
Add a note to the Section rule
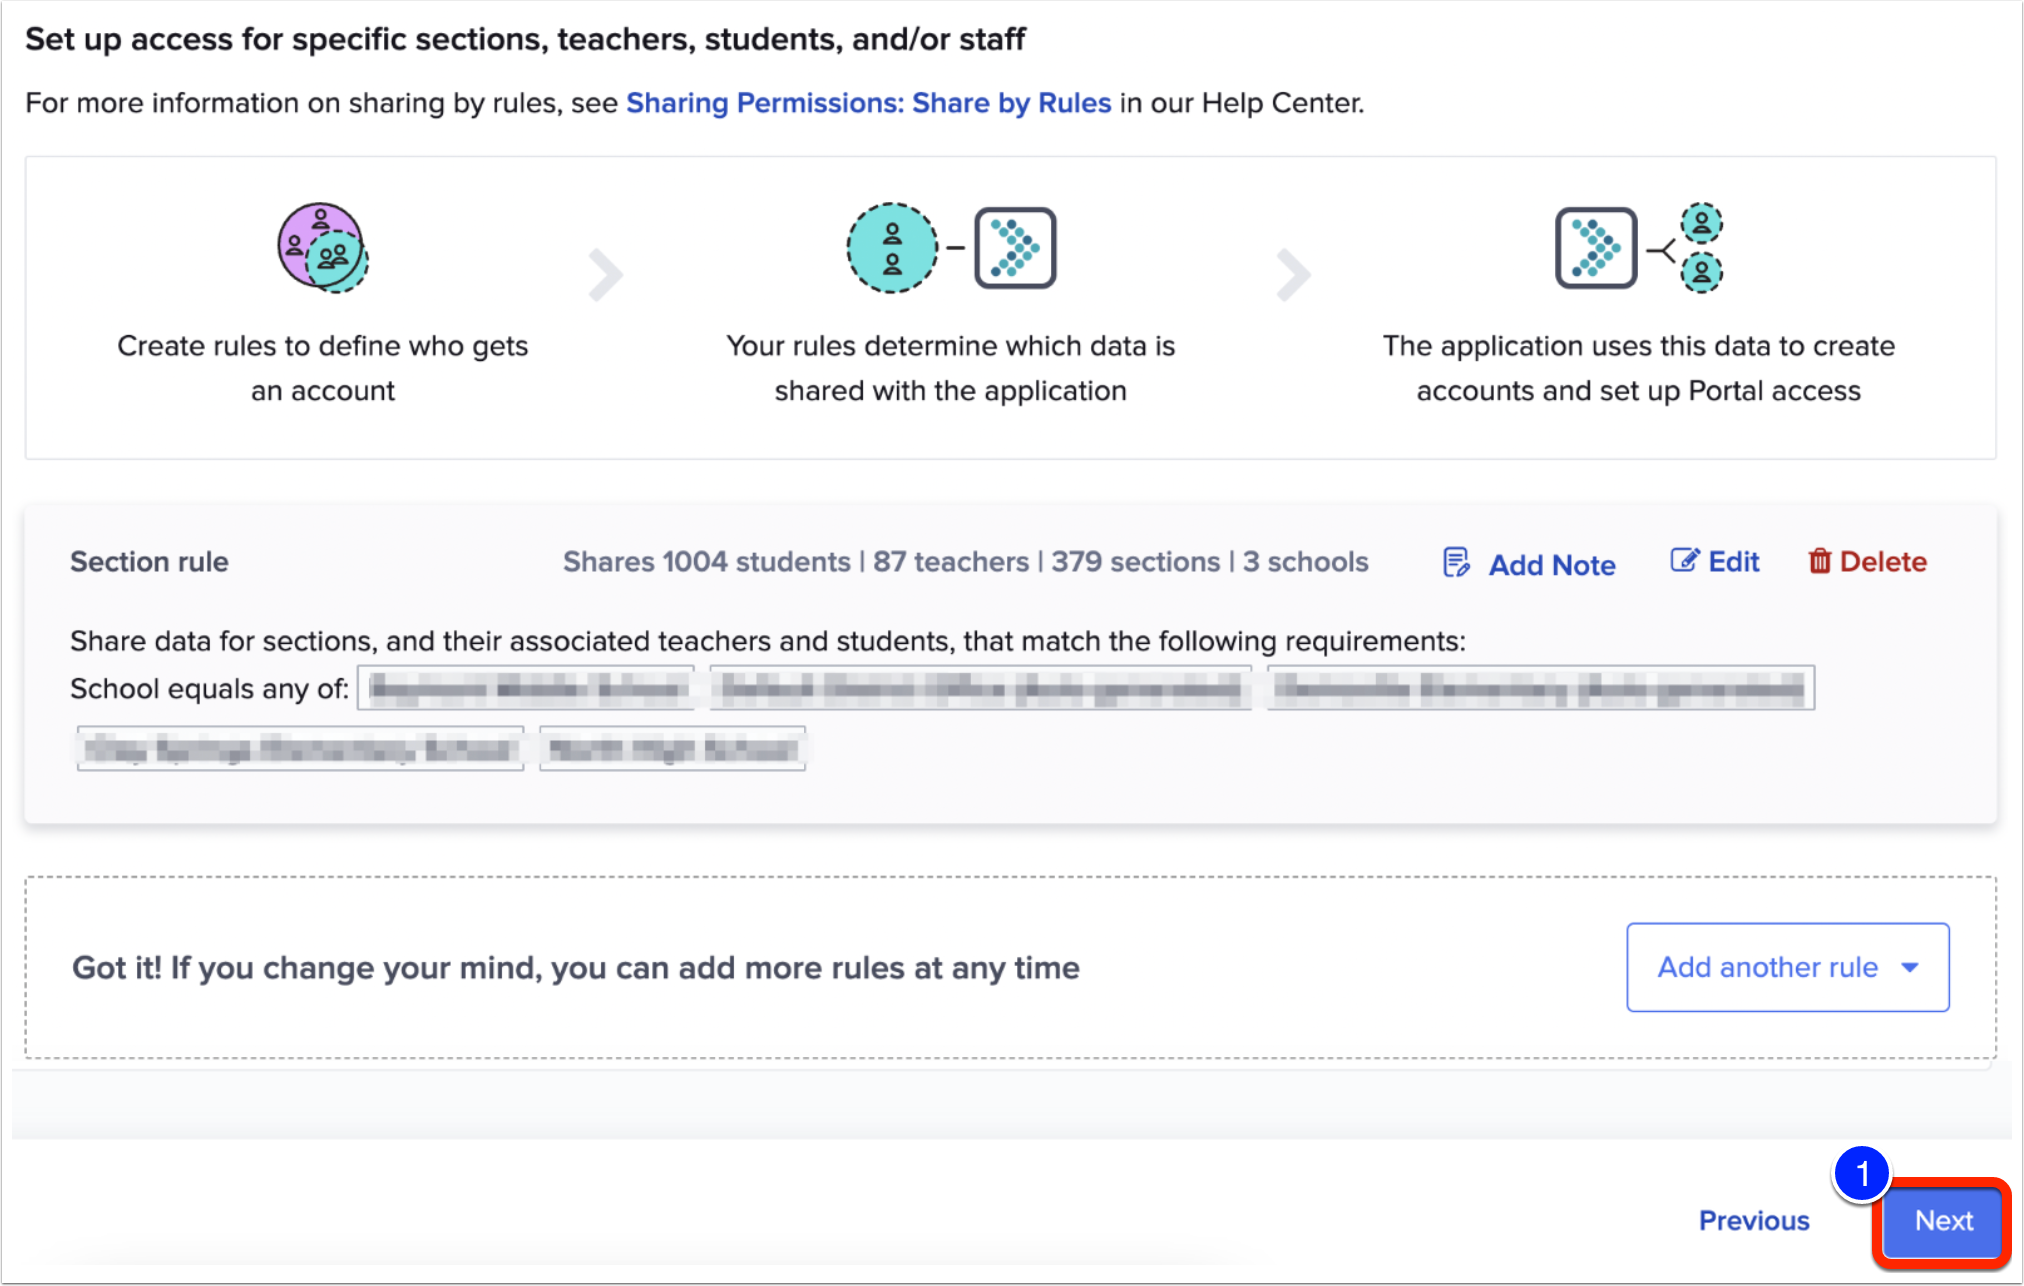click(1529, 564)
